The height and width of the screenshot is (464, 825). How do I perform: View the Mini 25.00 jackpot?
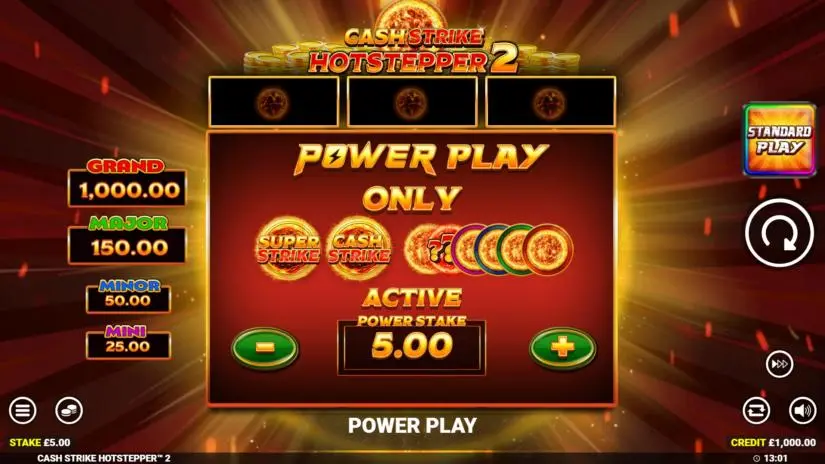[x=128, y=342]
